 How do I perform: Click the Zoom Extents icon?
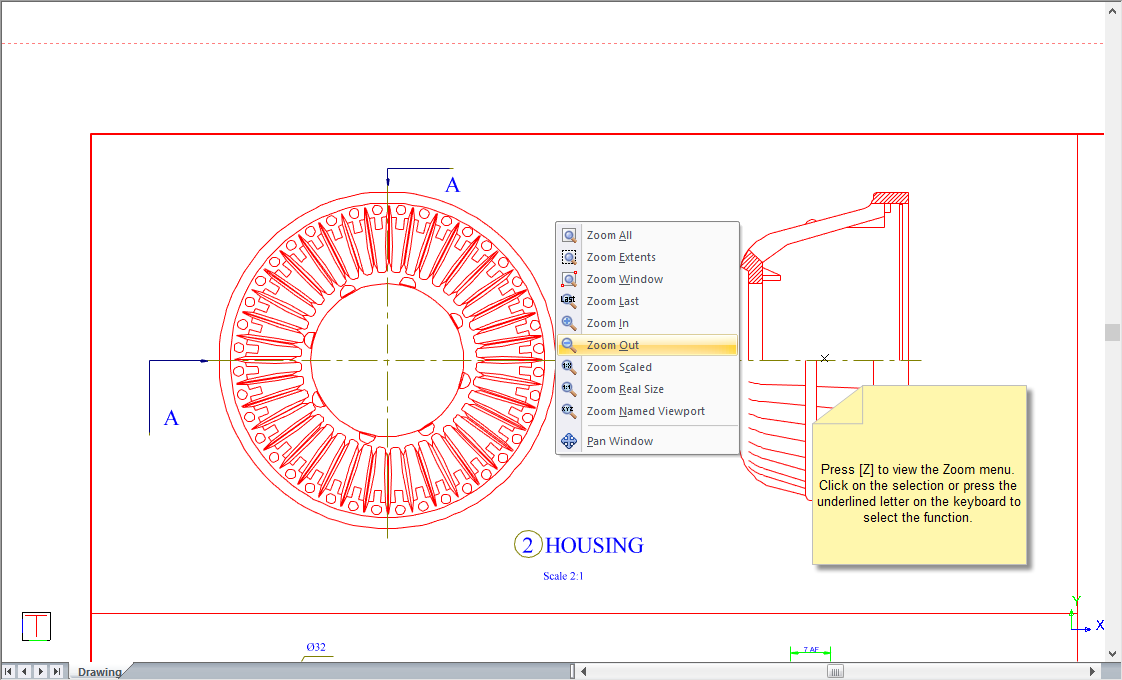569,258
